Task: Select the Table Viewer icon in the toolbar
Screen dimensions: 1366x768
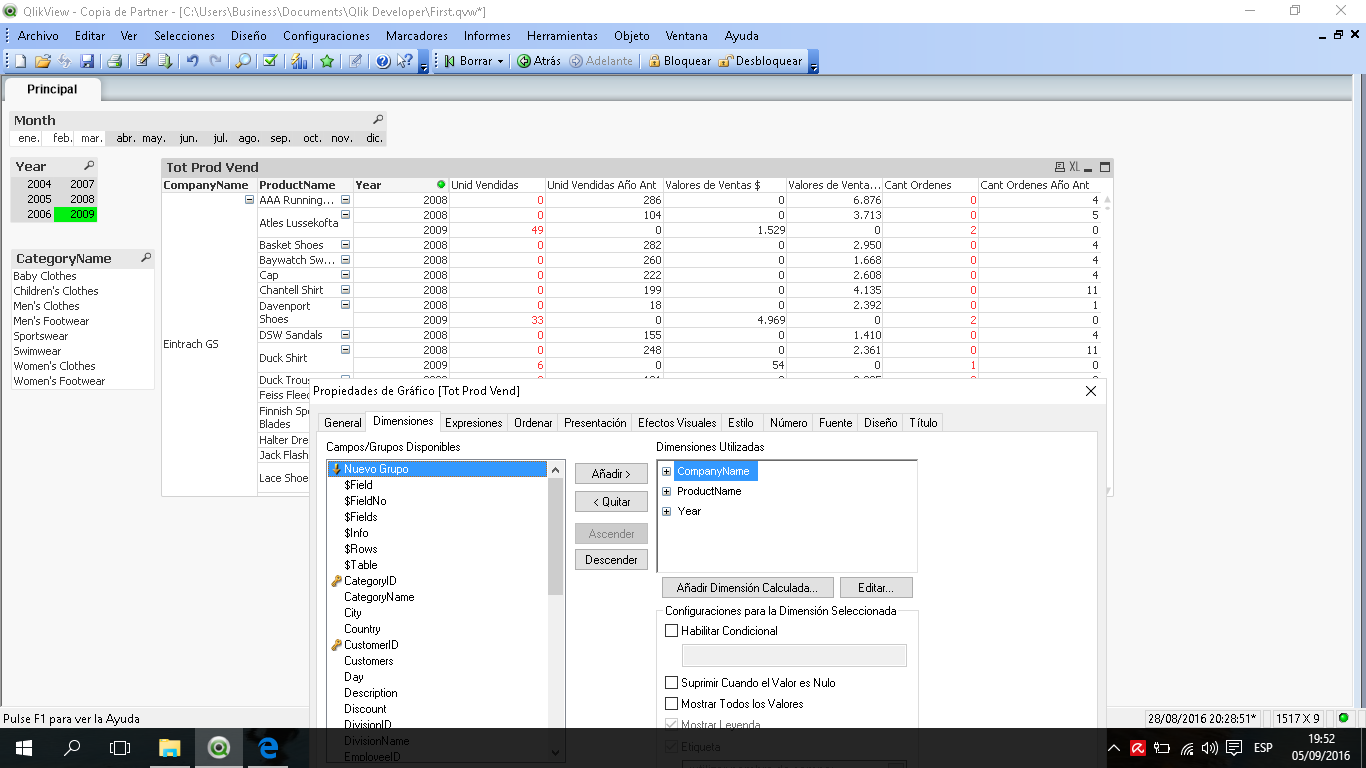Action: click(x=166, y=62)
